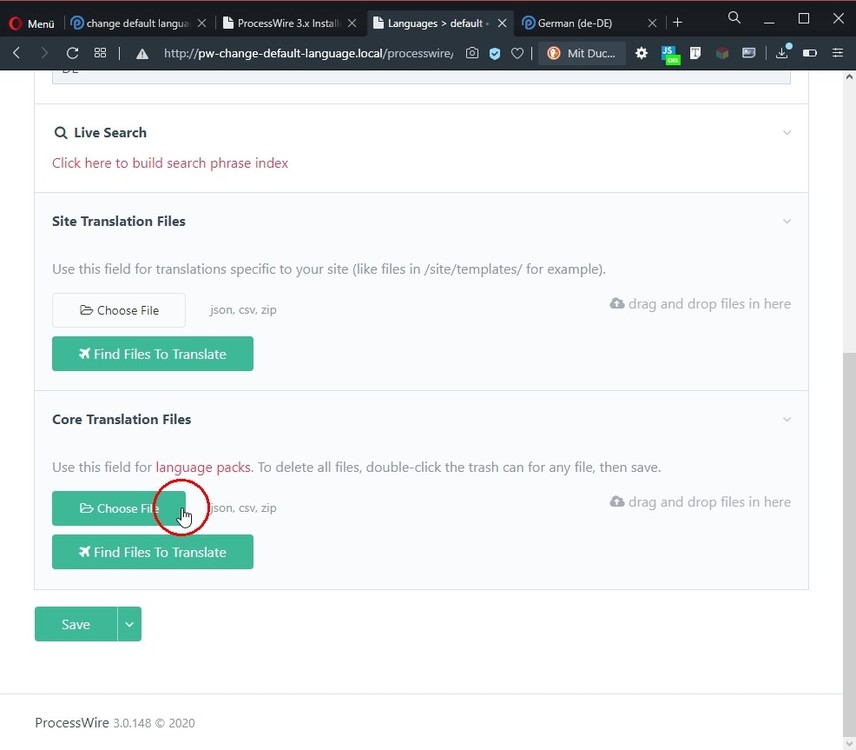856x750 pixels.
Task: Click the browser reload icon
Action: tap(72, 53)
